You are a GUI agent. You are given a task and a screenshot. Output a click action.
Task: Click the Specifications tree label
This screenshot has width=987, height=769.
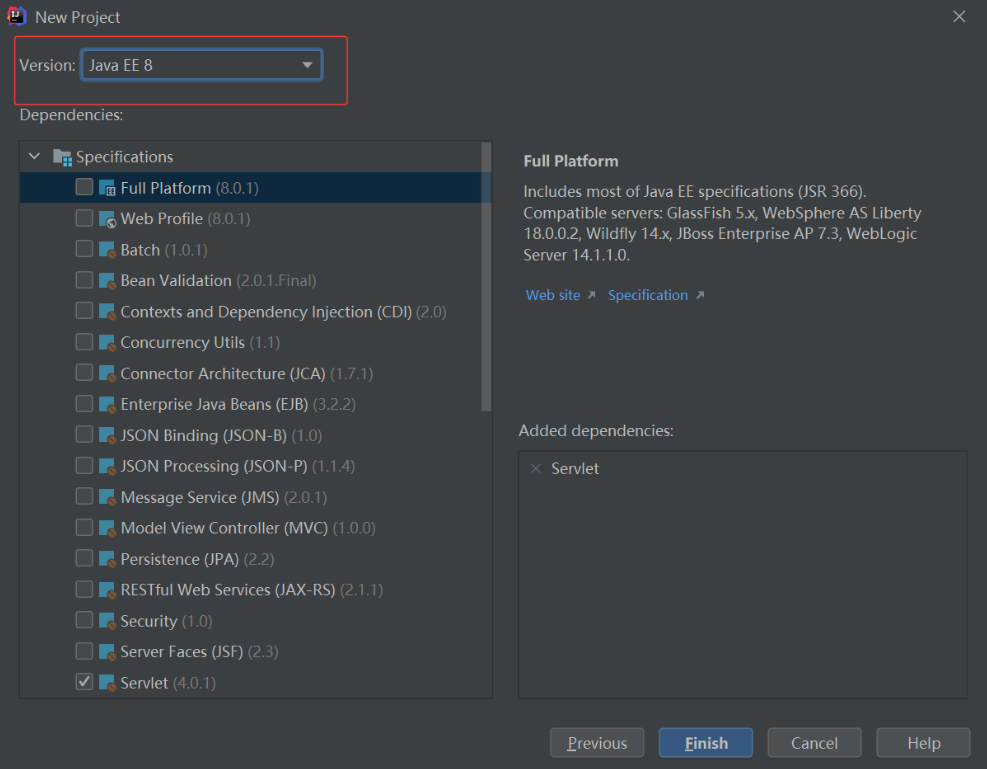pyautogui.click(x=125, y=157)
